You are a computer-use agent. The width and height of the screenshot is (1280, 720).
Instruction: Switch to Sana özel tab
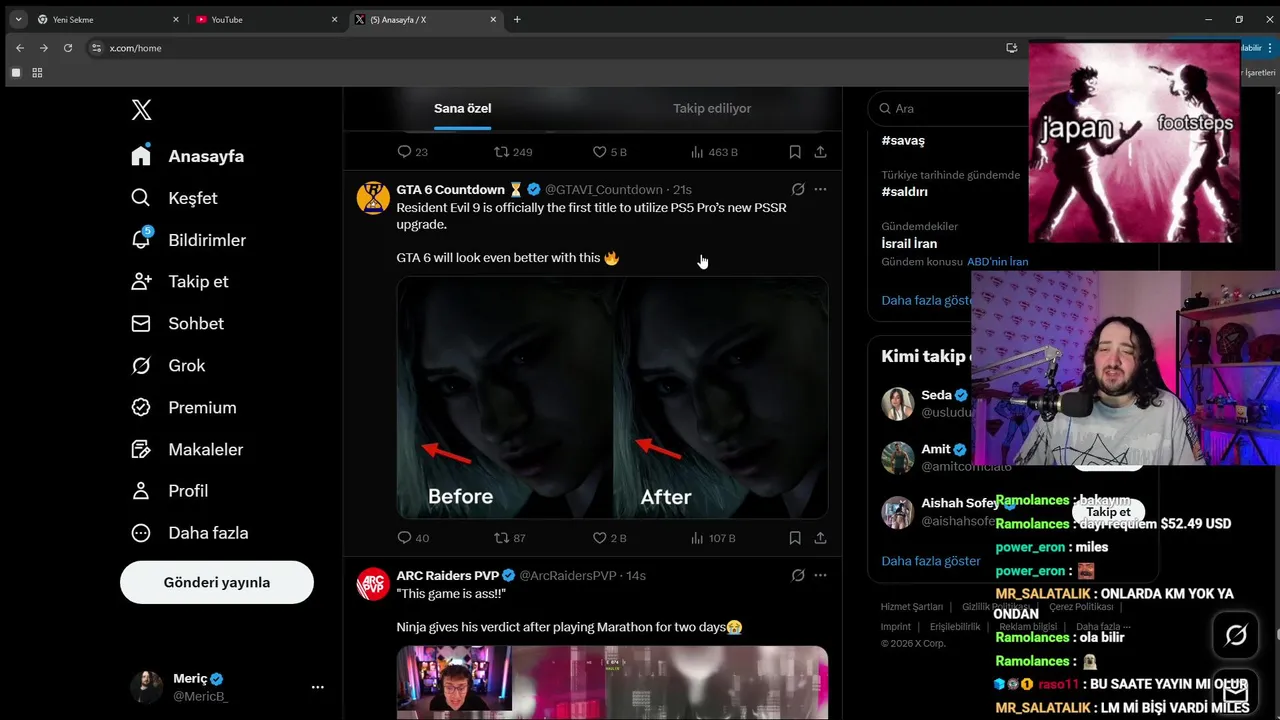463,108
